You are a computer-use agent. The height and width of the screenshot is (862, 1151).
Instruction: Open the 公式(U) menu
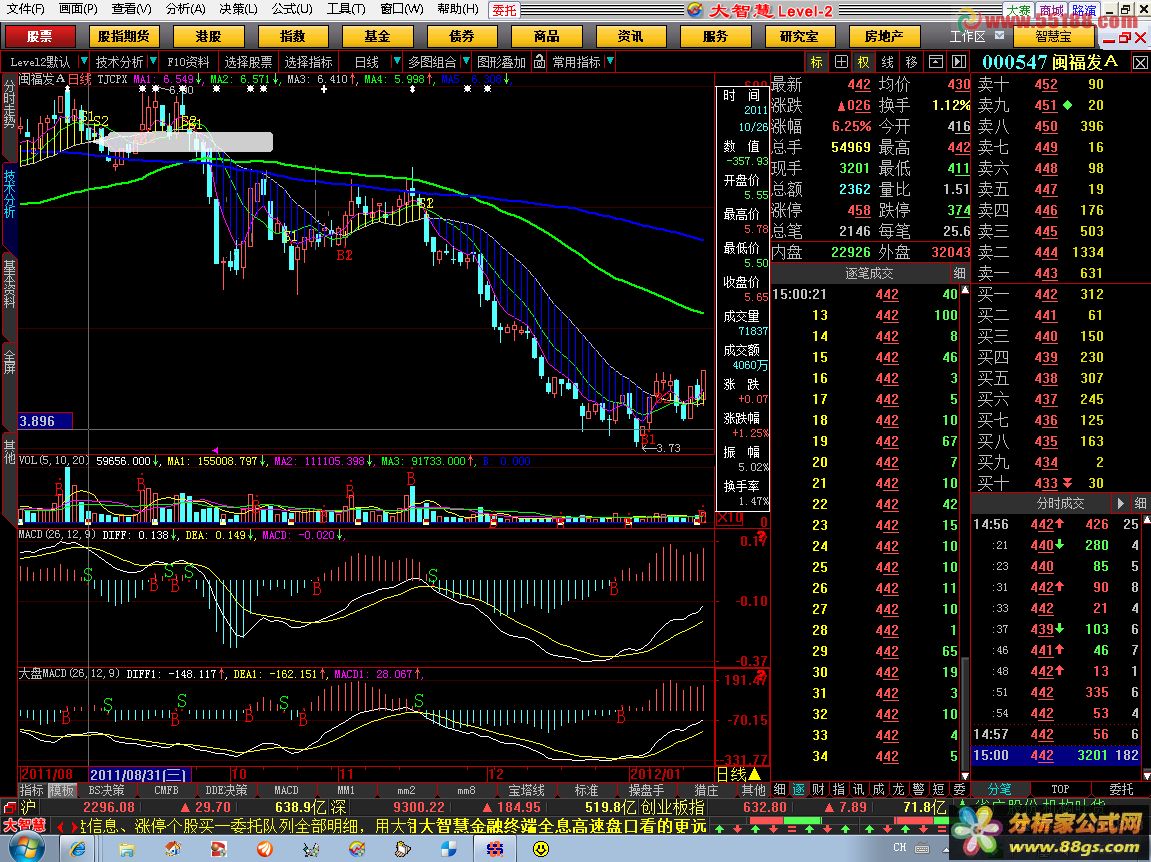(291, 10)
